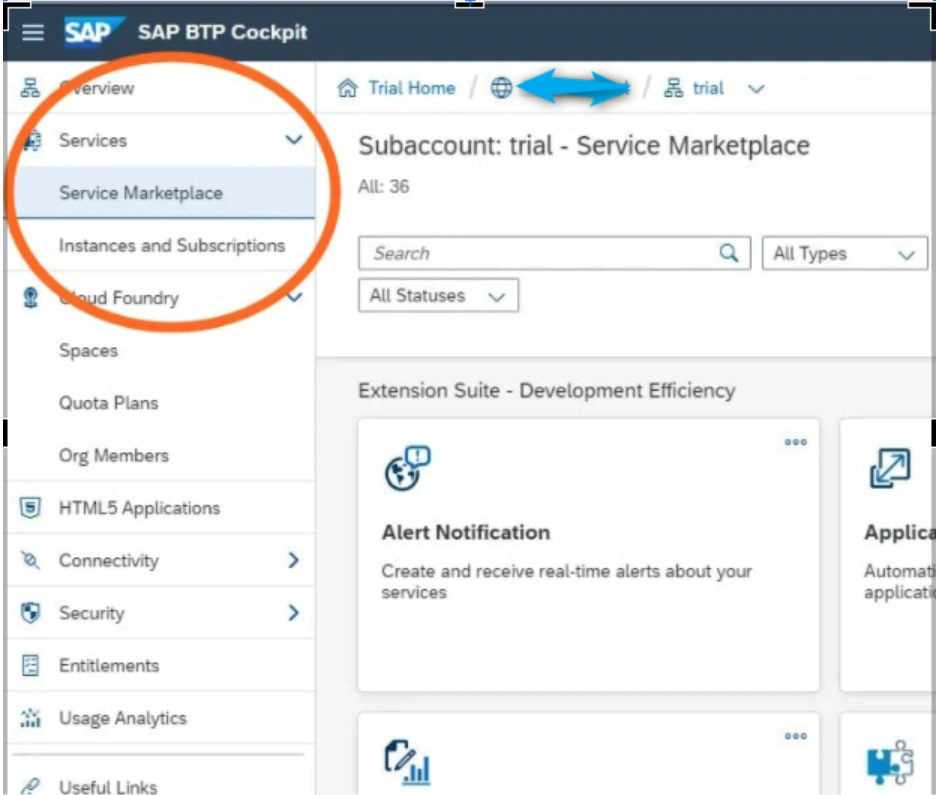Screen dimensions: 937x795
Task: Click the Cloud Foundry icon
Action: click(30, 298)
